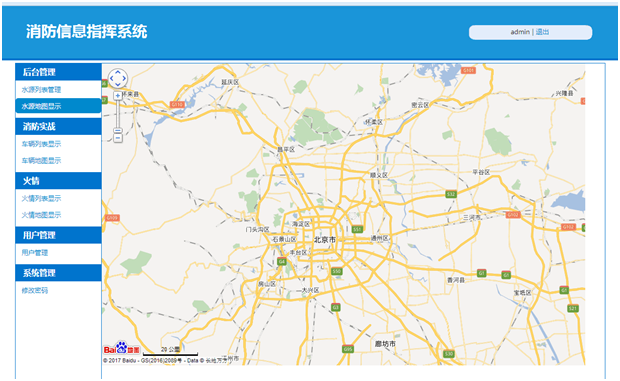This screenshot has height=381, width=620.
Task: Collapse the 后台管理 section header
Action: point(59,72)
